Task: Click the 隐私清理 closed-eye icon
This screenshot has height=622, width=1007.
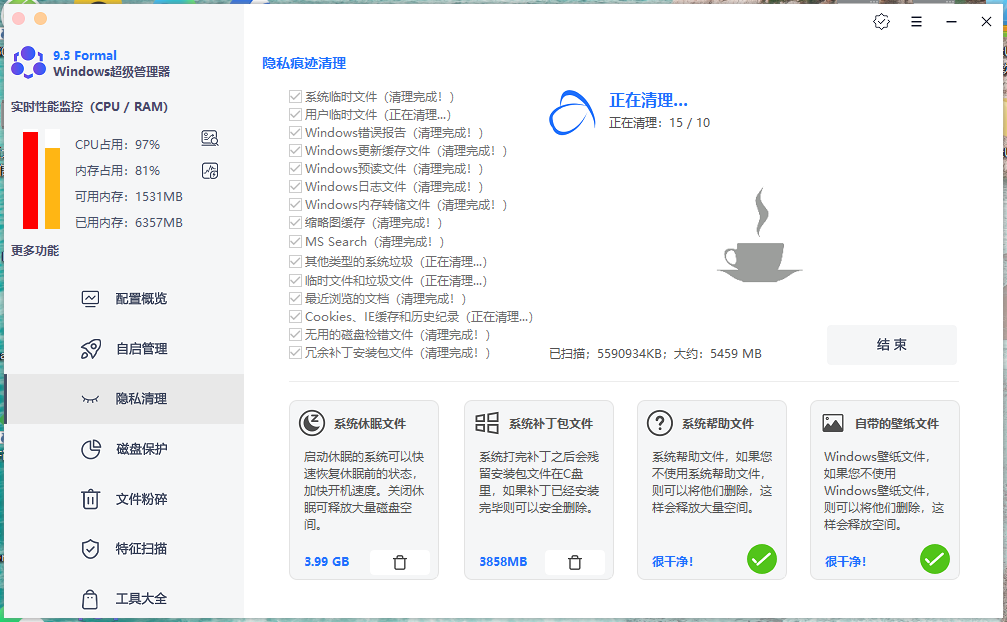Action: [x=91, y=399]
